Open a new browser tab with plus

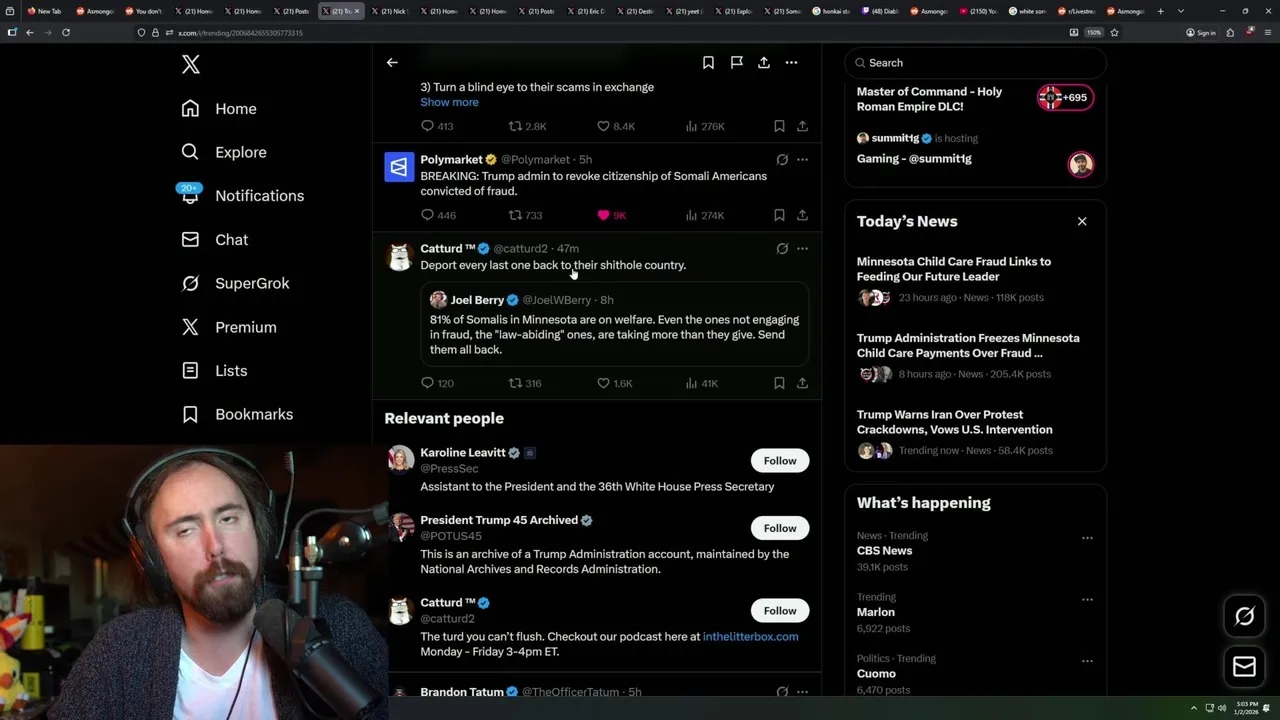pos(1160,11)
